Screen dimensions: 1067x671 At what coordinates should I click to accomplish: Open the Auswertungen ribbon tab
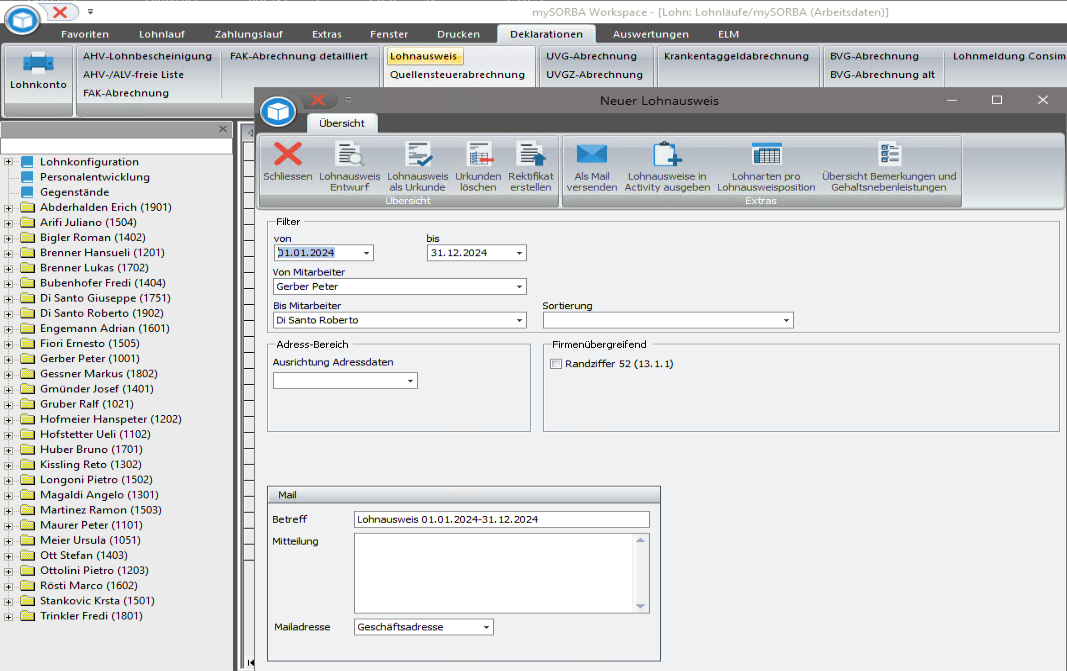click(651, 34)
